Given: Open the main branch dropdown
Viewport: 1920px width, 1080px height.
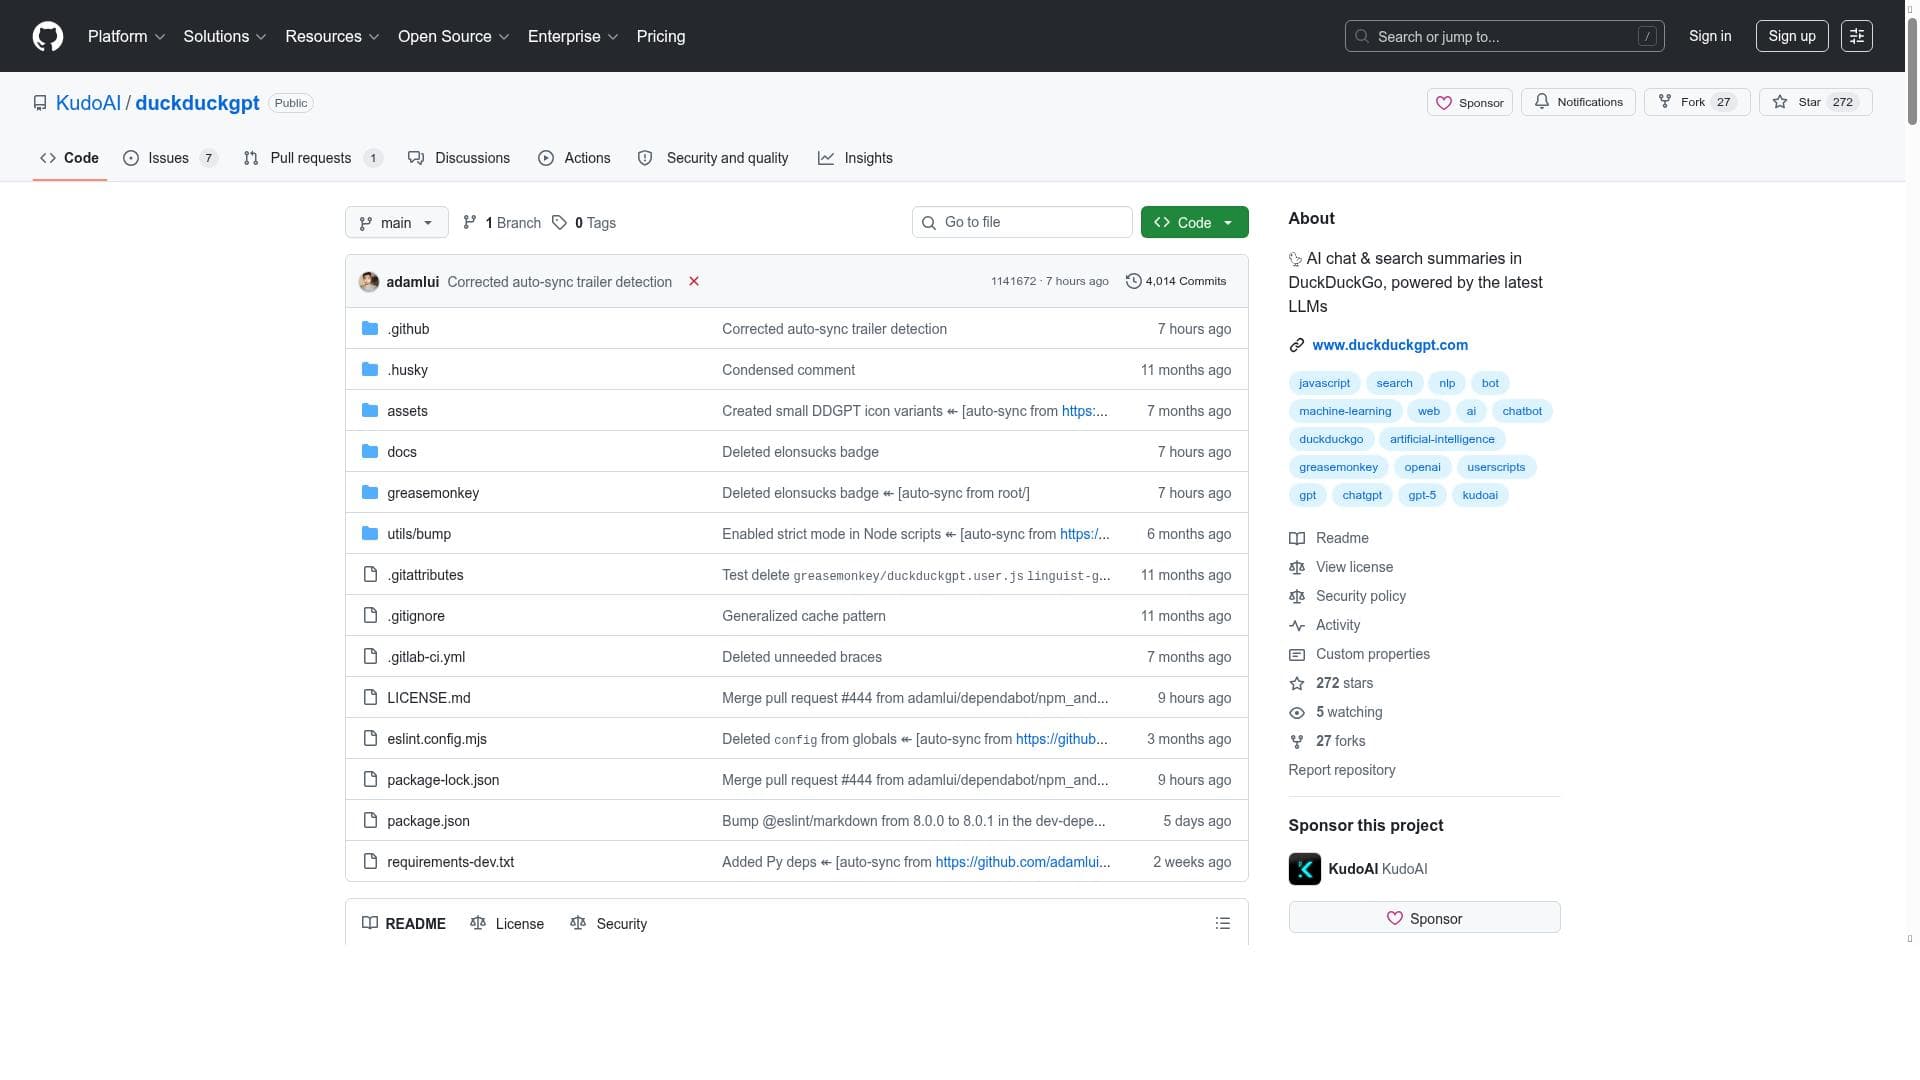Looking at the screenshot, I should tap(396, 222).
